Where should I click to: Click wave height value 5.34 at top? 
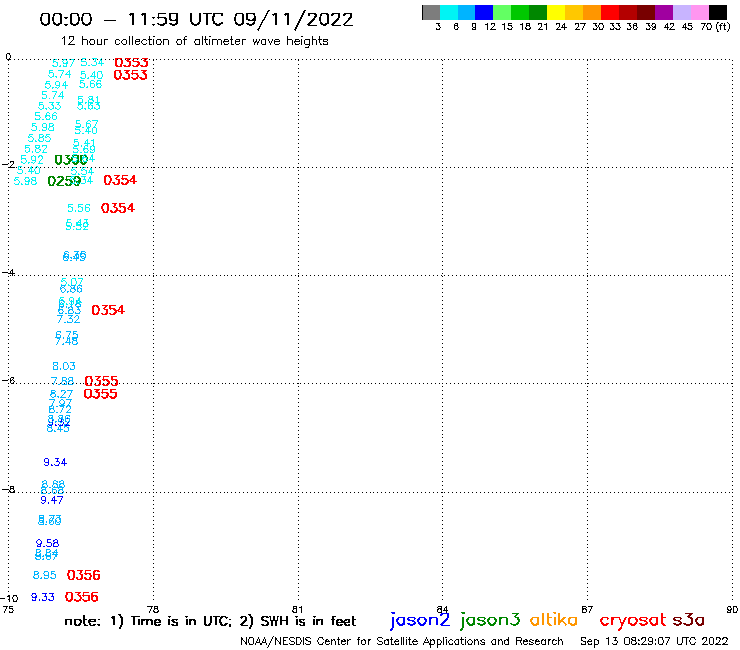pos(92,62)
